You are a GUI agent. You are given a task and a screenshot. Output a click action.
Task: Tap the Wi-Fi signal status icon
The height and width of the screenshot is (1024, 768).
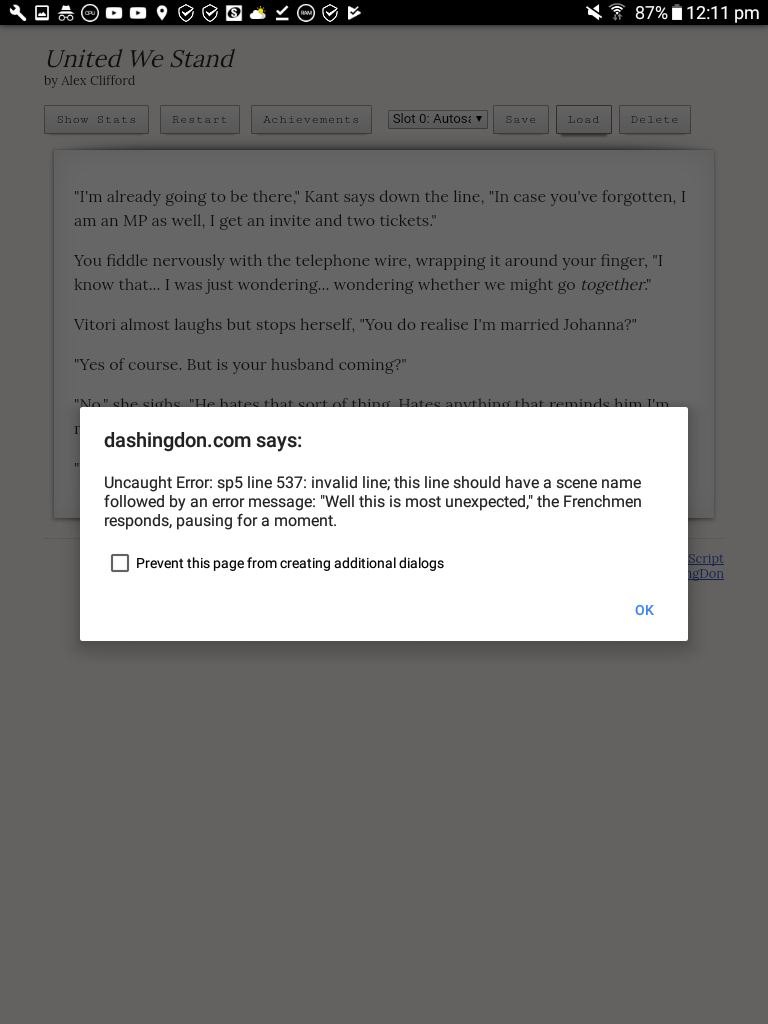coord(617,12)
